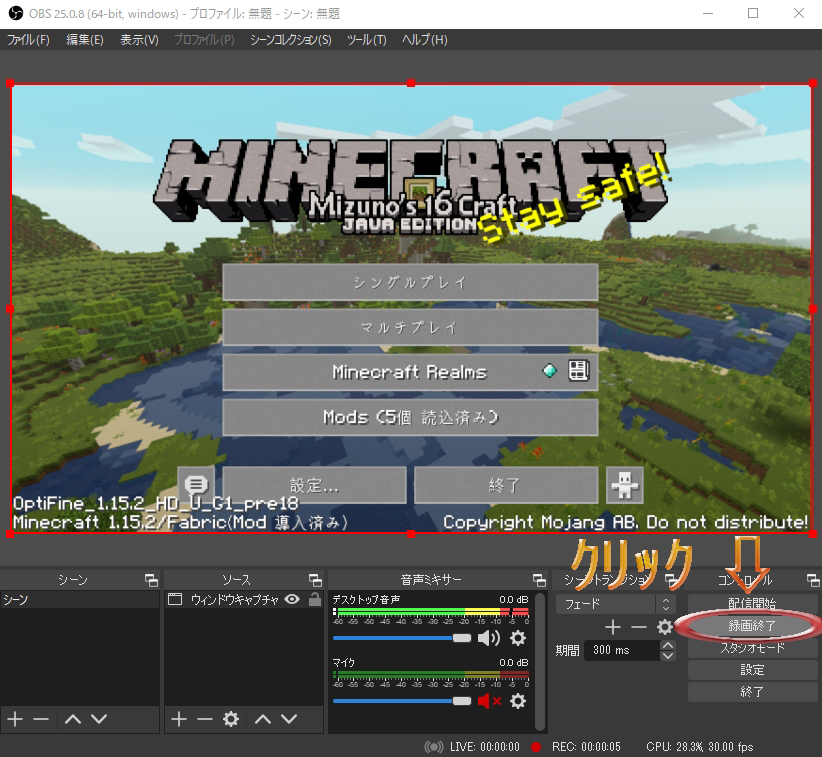Open マイク audio settings gear
Viewport: 822px width, 757px height.
coord(518,701)
